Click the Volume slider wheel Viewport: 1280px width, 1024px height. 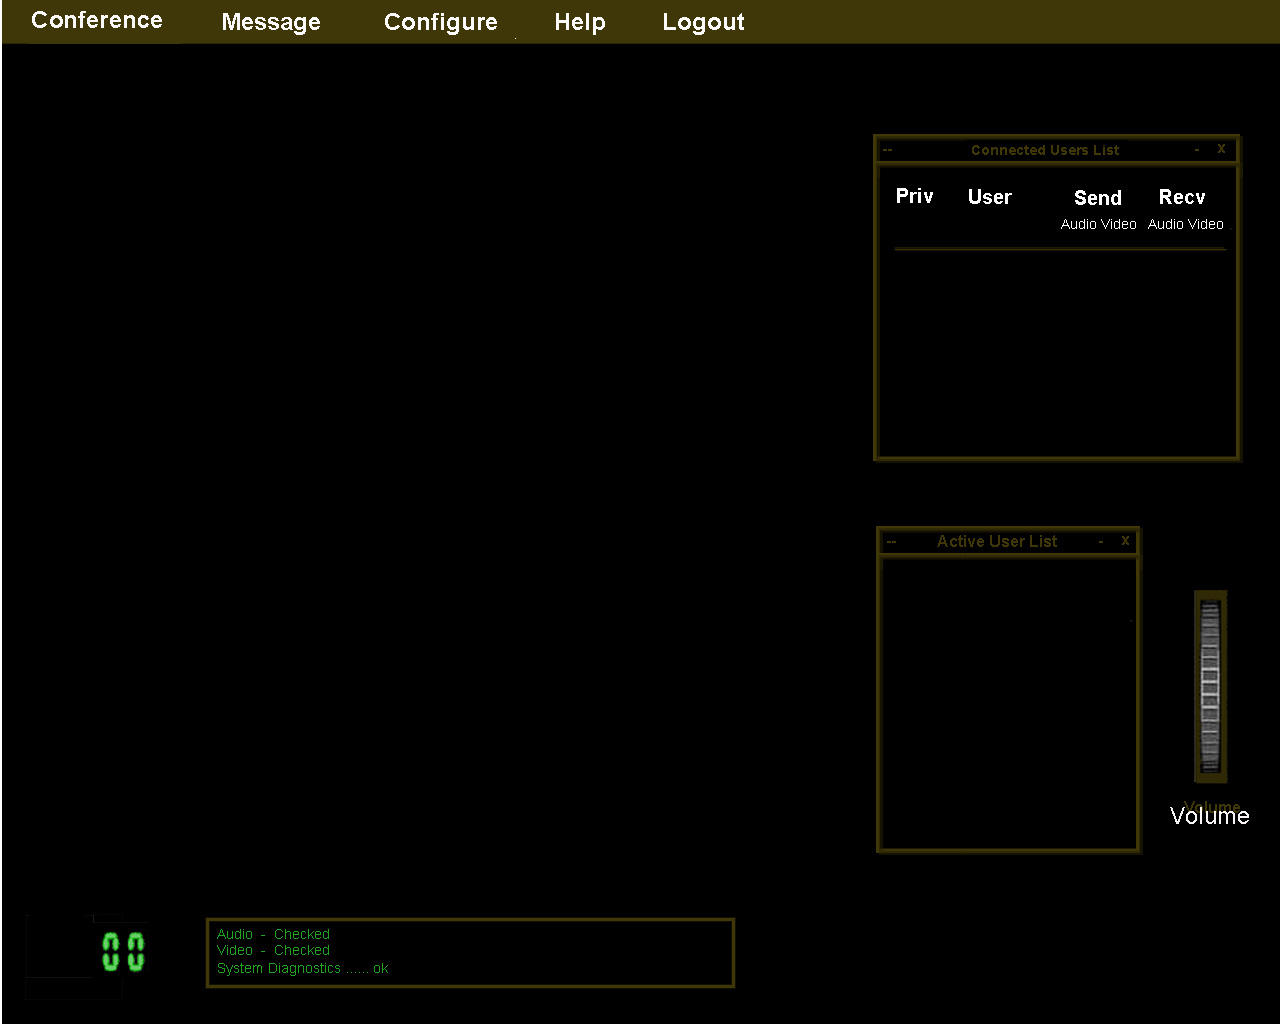(x=1210, y=686)
